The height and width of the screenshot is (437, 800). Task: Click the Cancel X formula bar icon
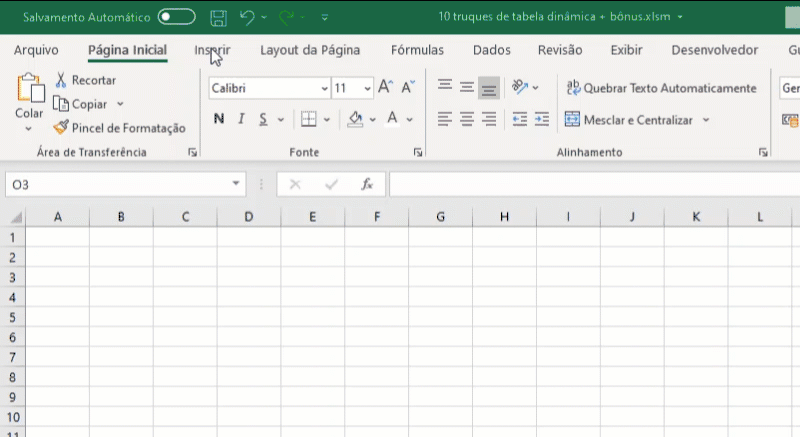tap(295, 185)
